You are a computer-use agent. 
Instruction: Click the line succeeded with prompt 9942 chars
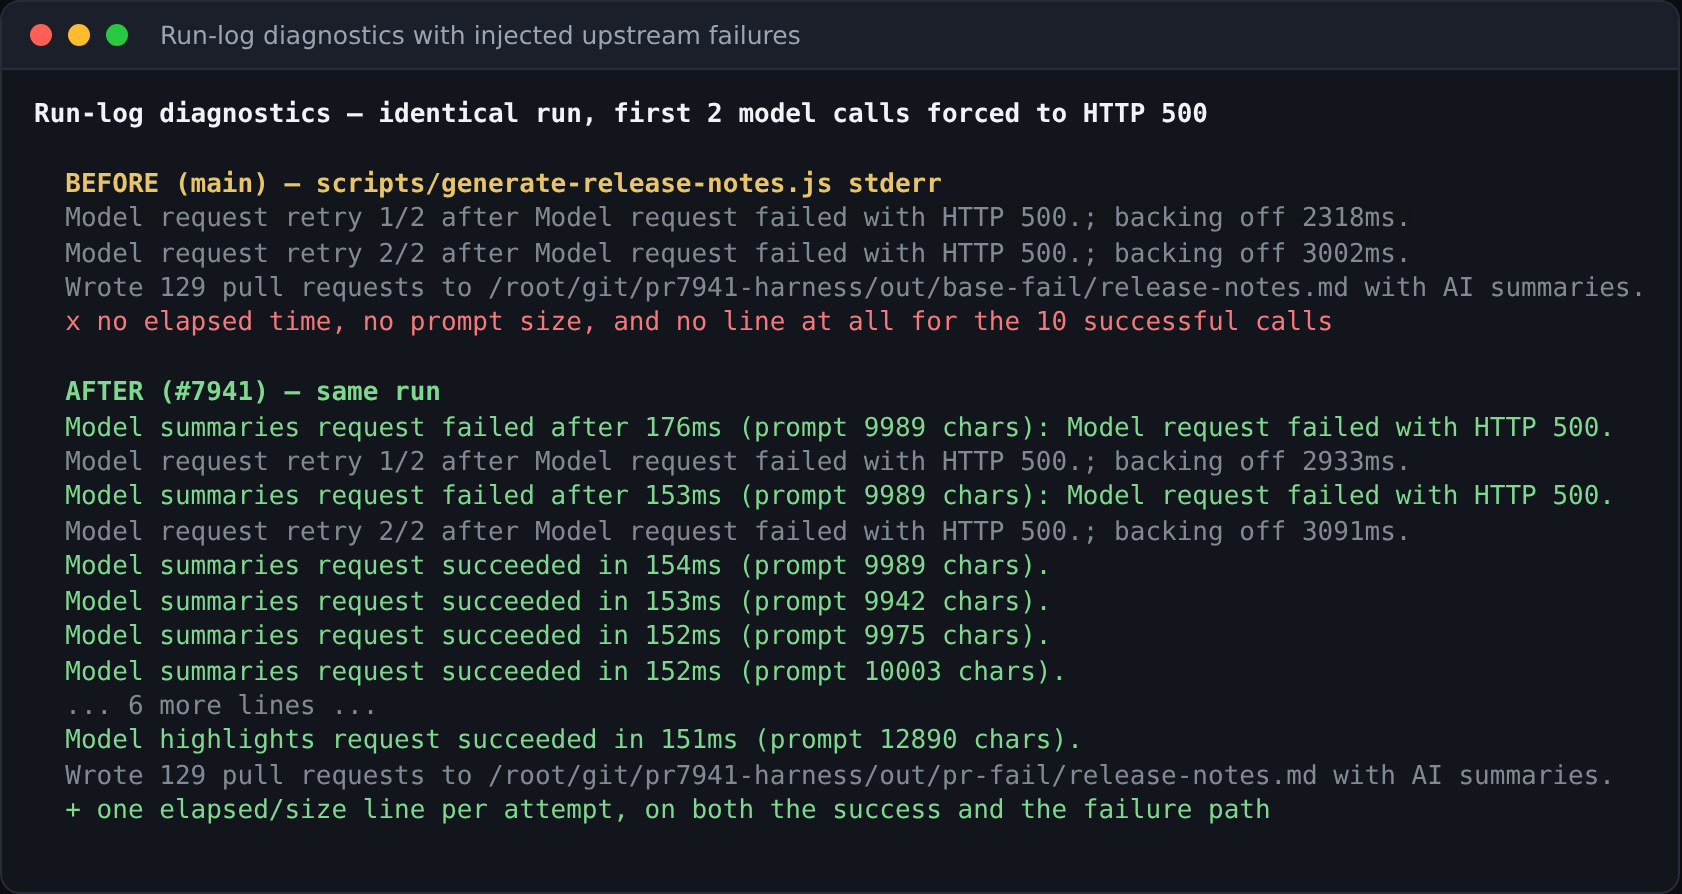(x=557, y=601)
